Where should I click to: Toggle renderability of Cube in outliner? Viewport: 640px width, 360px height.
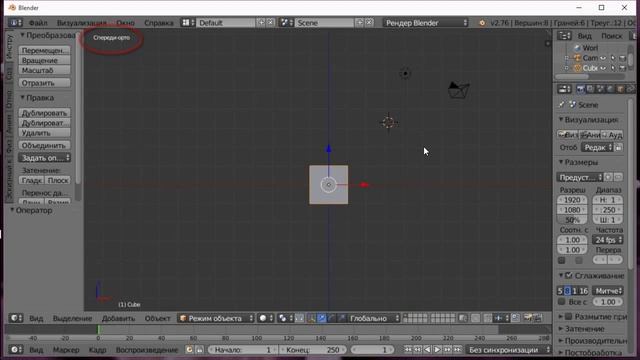622,68
